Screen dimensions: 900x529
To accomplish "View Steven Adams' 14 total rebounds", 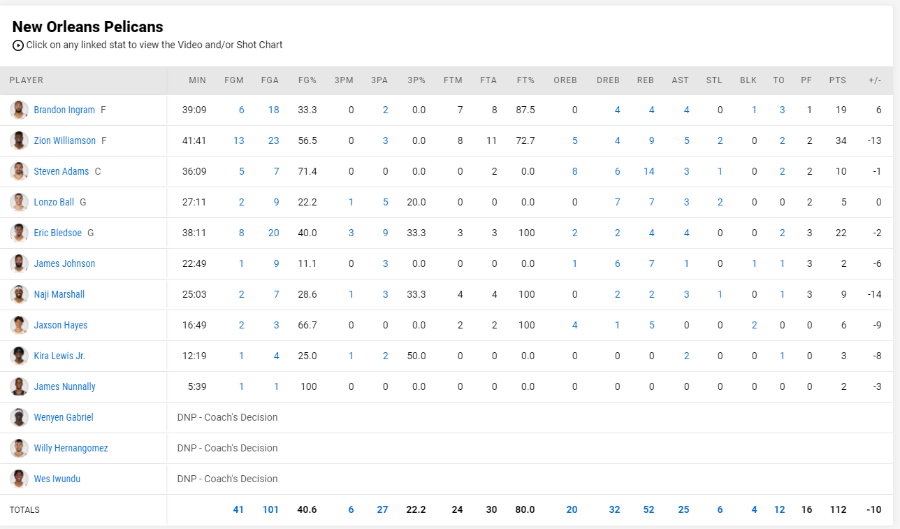I will (649, 171).
